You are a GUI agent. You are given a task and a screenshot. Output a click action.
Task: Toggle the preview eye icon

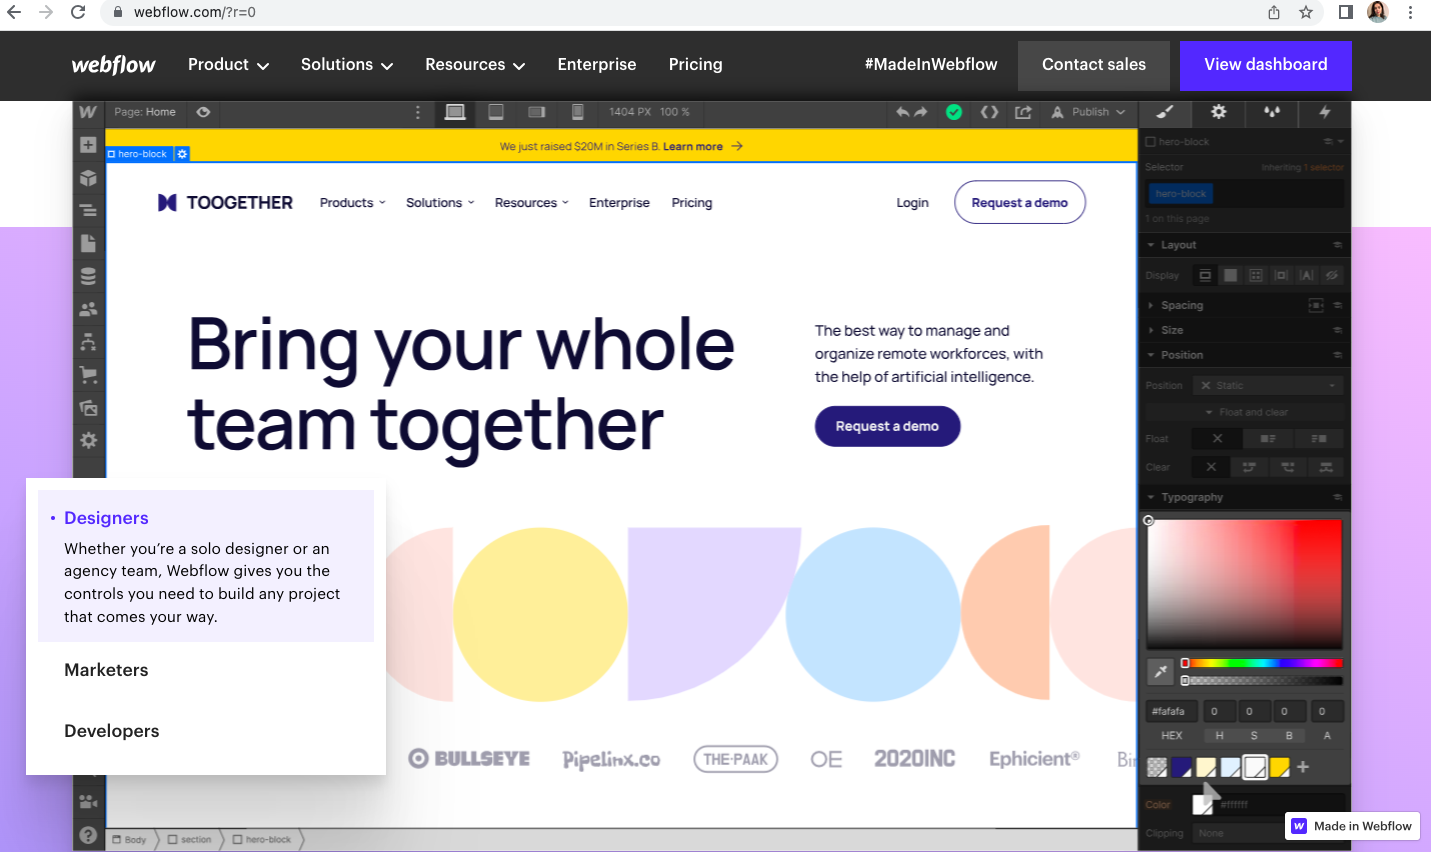coord(203,112)
